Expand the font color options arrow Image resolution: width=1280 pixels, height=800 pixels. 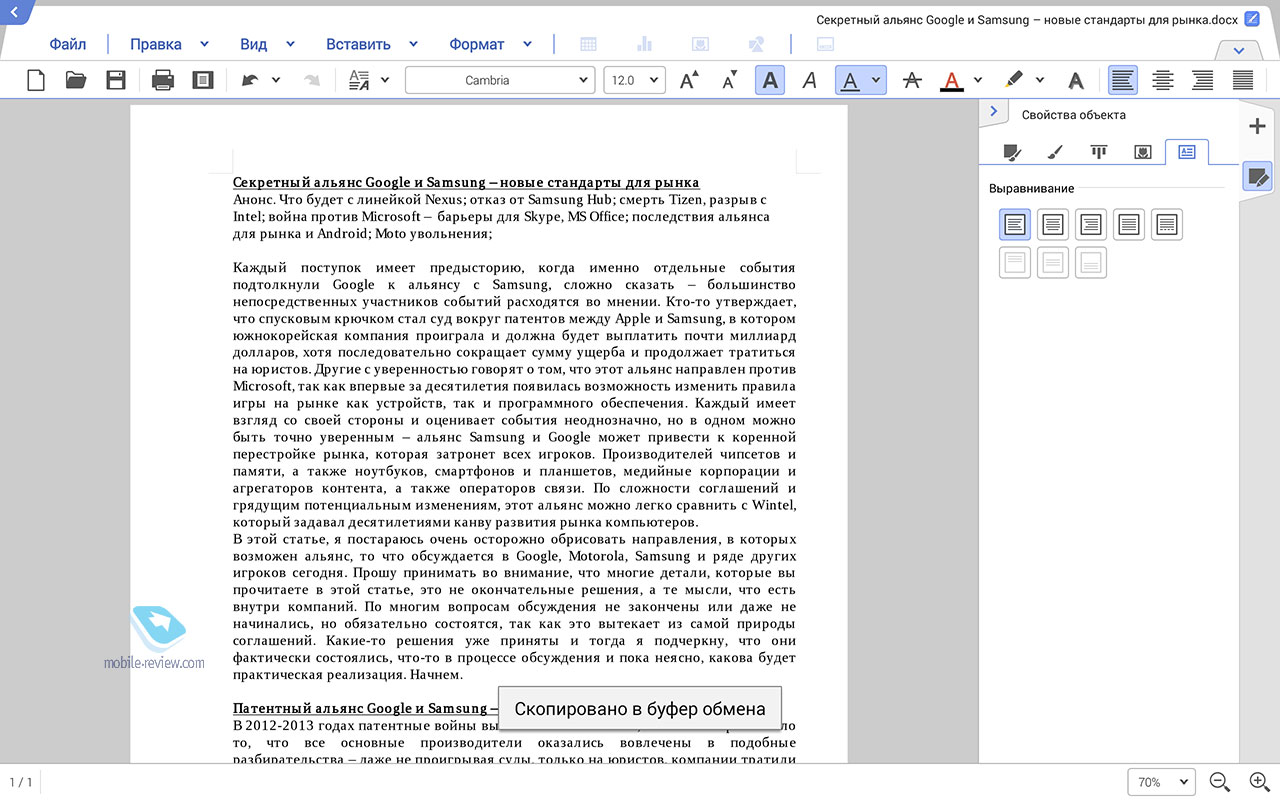tap(978, 80)
